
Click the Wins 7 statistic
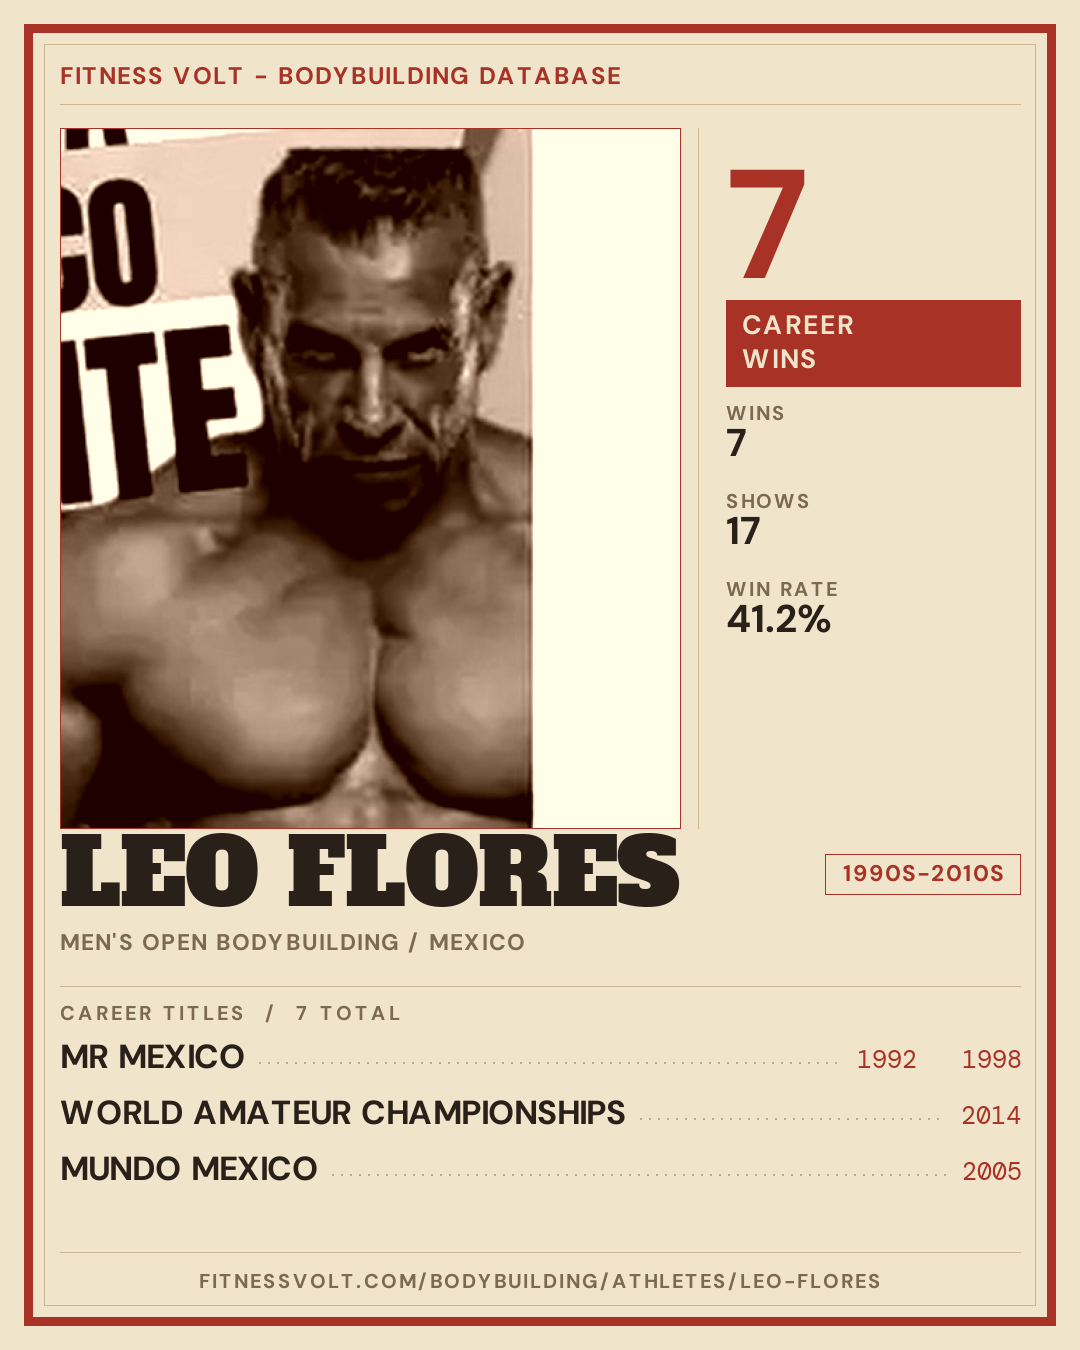point(755,432)
